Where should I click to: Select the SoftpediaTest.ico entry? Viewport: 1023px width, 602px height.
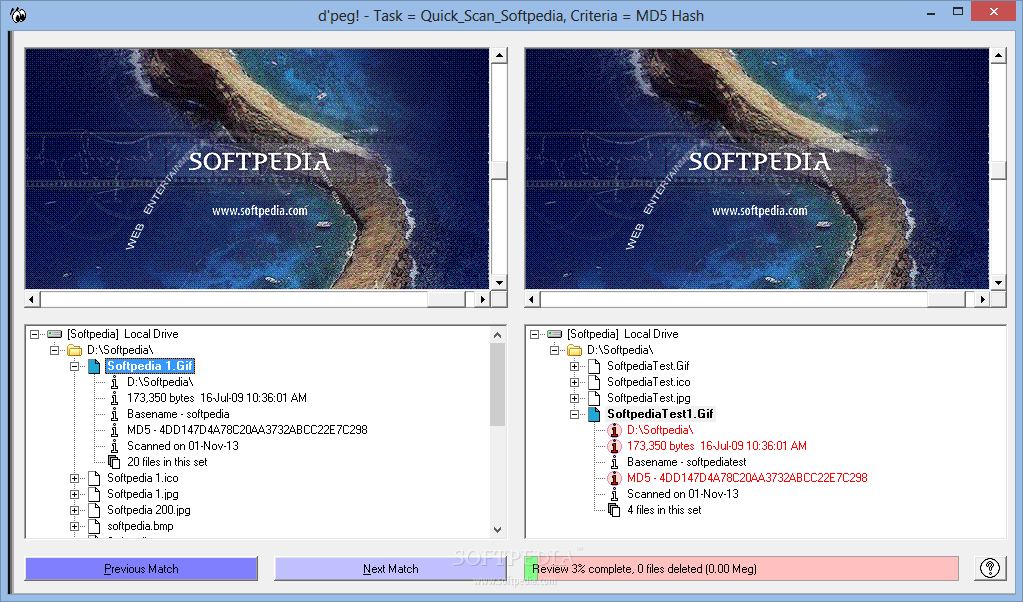(649, 382)
